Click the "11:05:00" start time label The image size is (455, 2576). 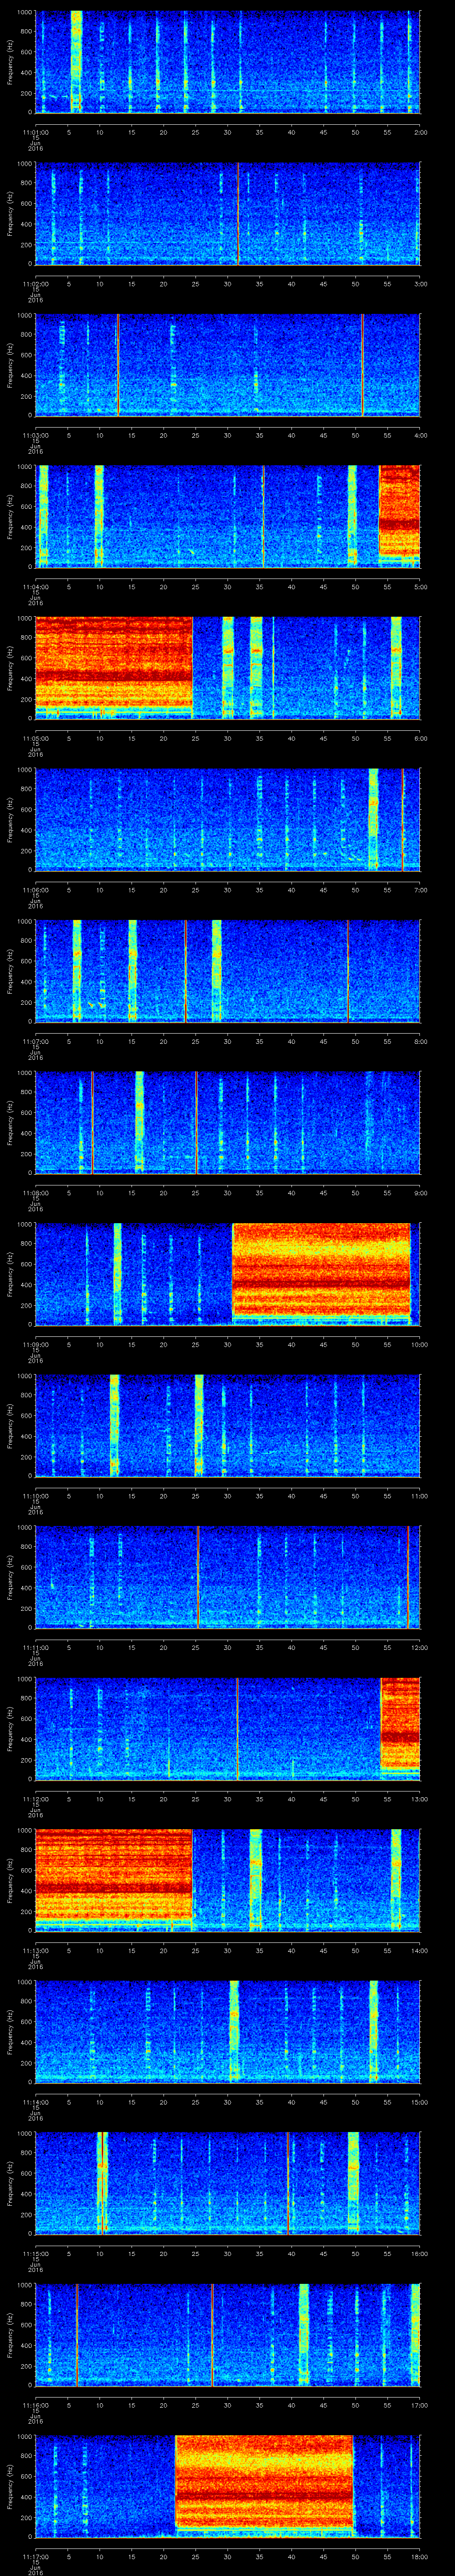[x=35, y=738]
